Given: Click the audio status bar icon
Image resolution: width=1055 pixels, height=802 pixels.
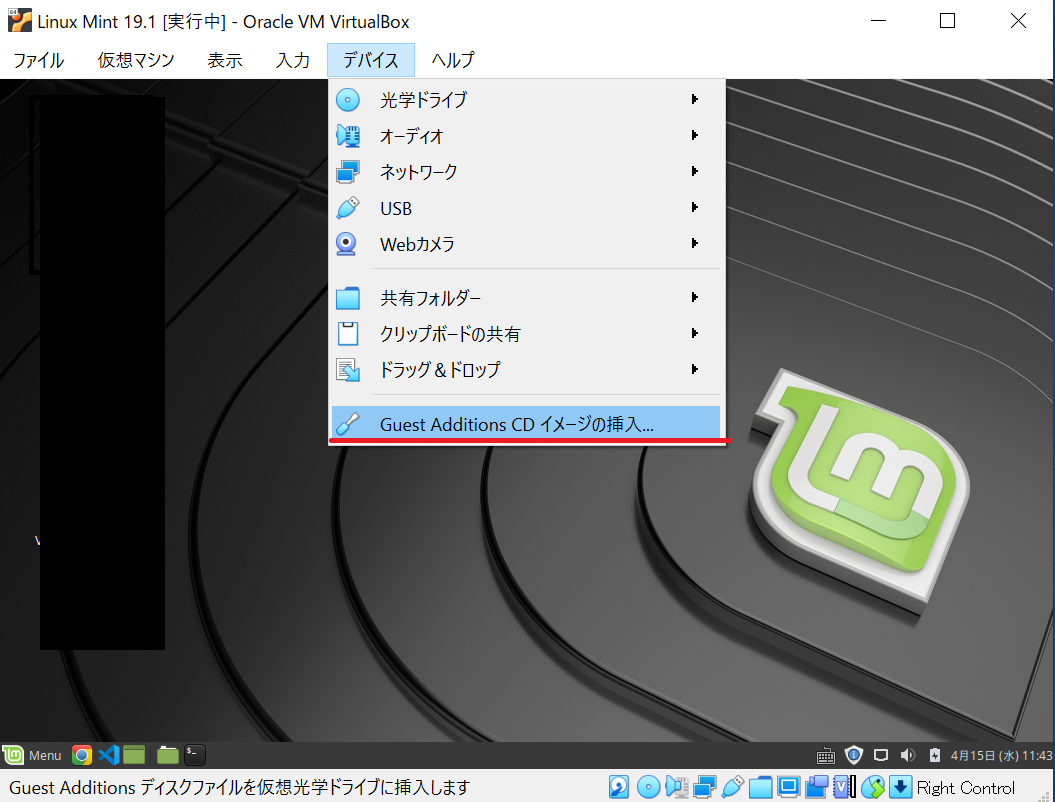Looking at the screenshot, I should click(x=676, y=787).
